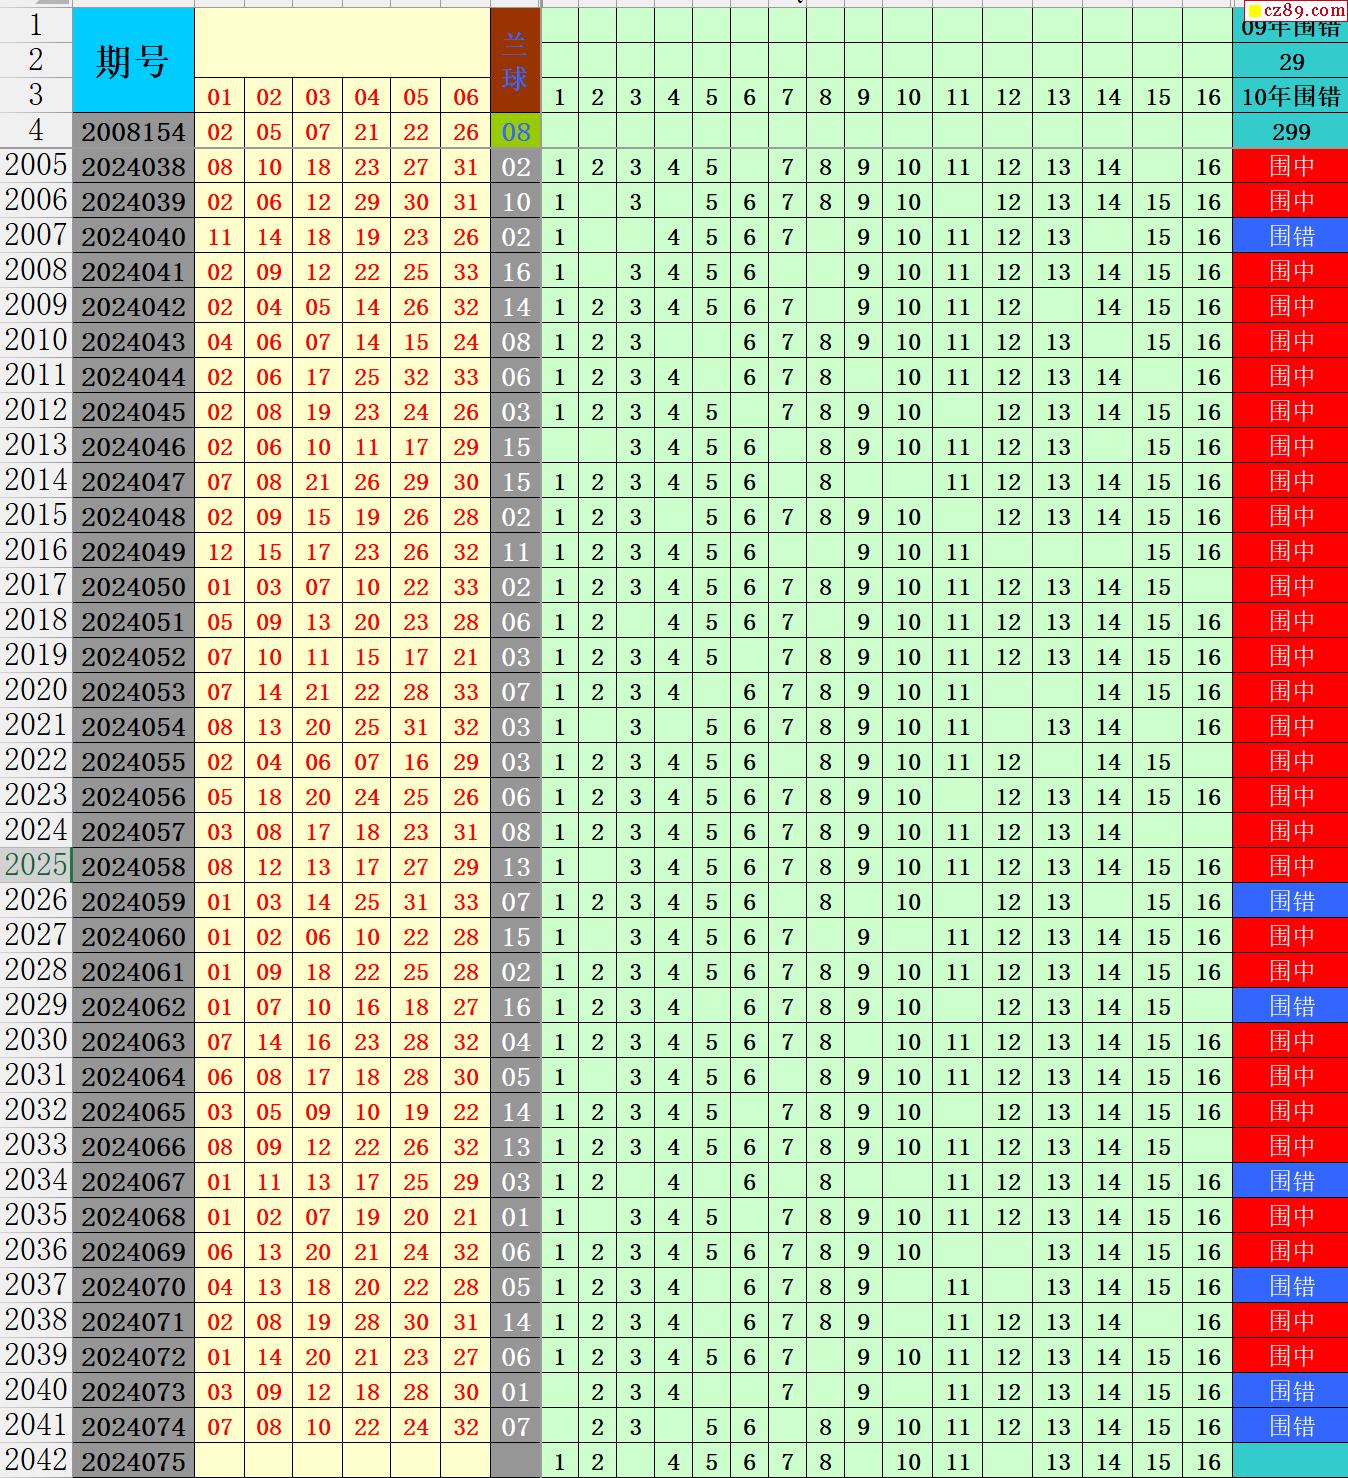
Task: Select red ball 27 in issue 2024058
Action: (416, 866)
